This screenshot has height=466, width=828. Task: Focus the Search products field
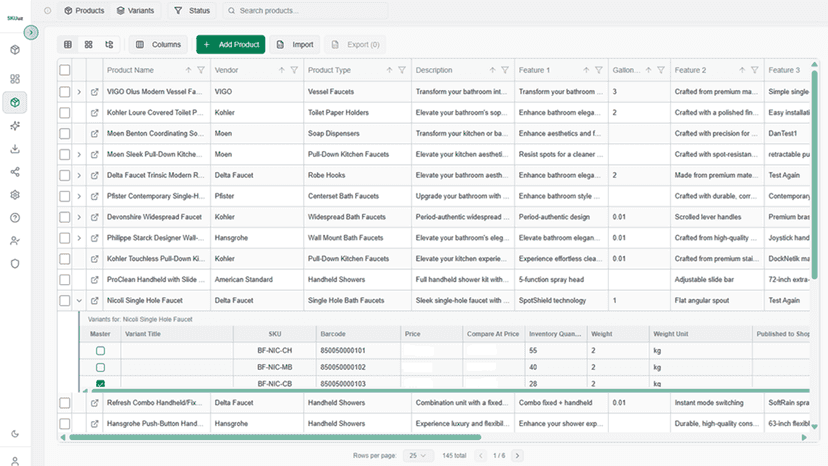(x=305, y=11)
